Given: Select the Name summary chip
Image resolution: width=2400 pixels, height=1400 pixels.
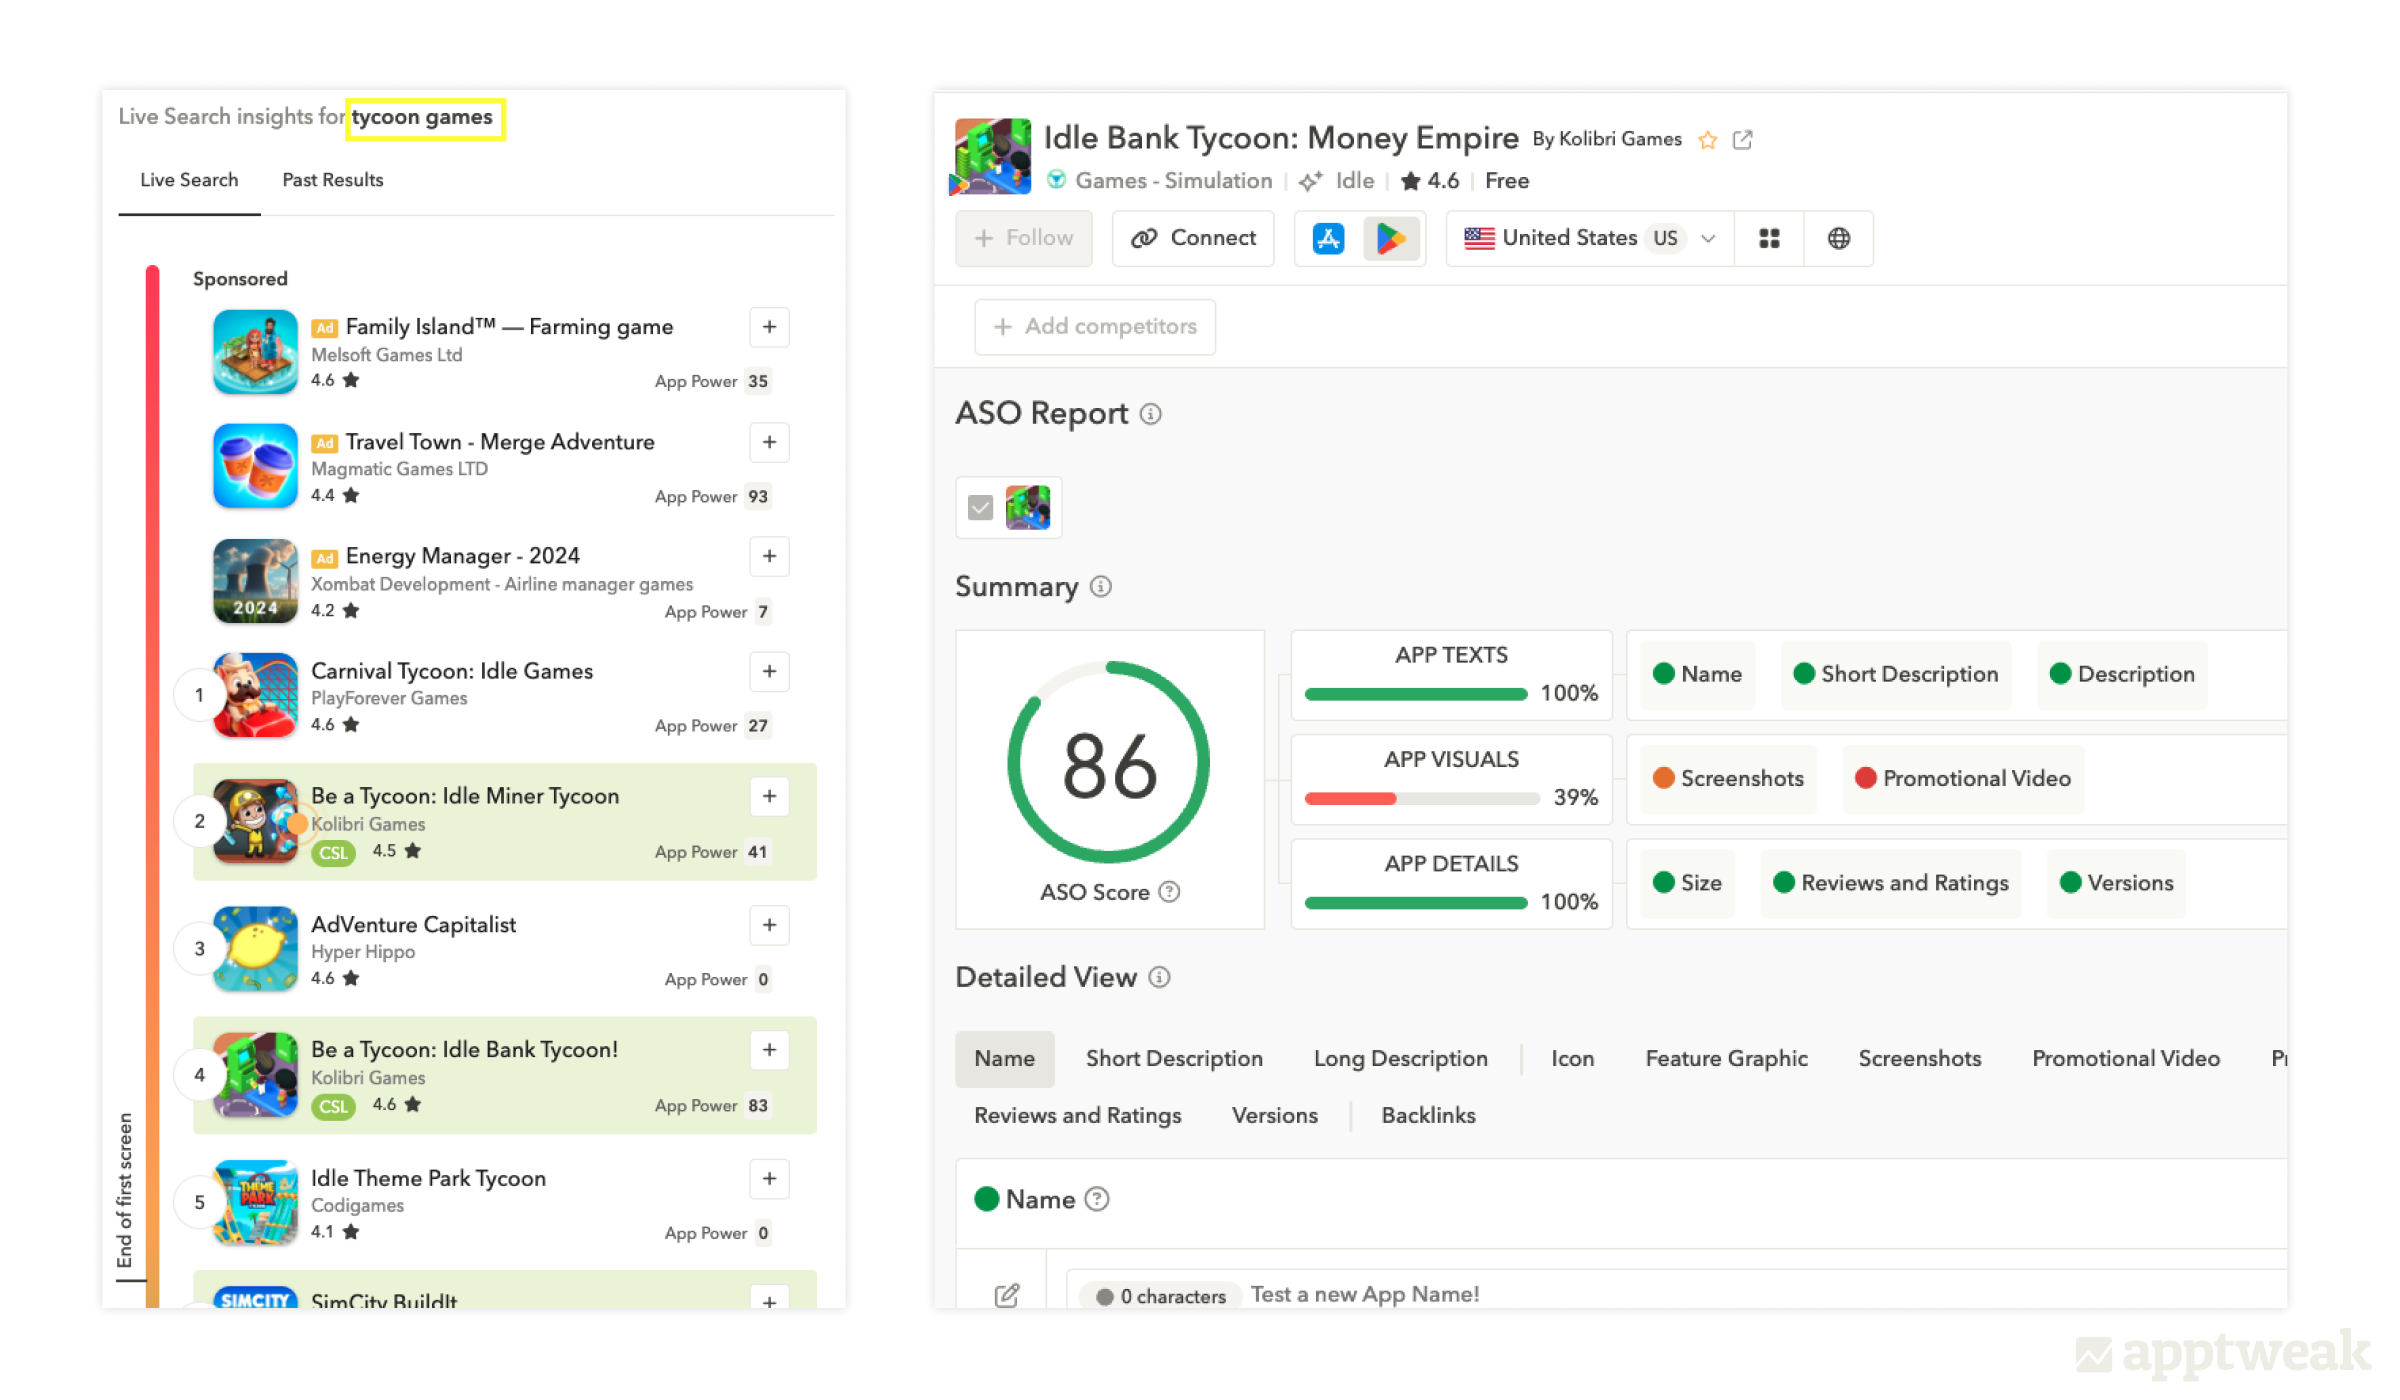Looking at the screenshot, I should 1697,675.
